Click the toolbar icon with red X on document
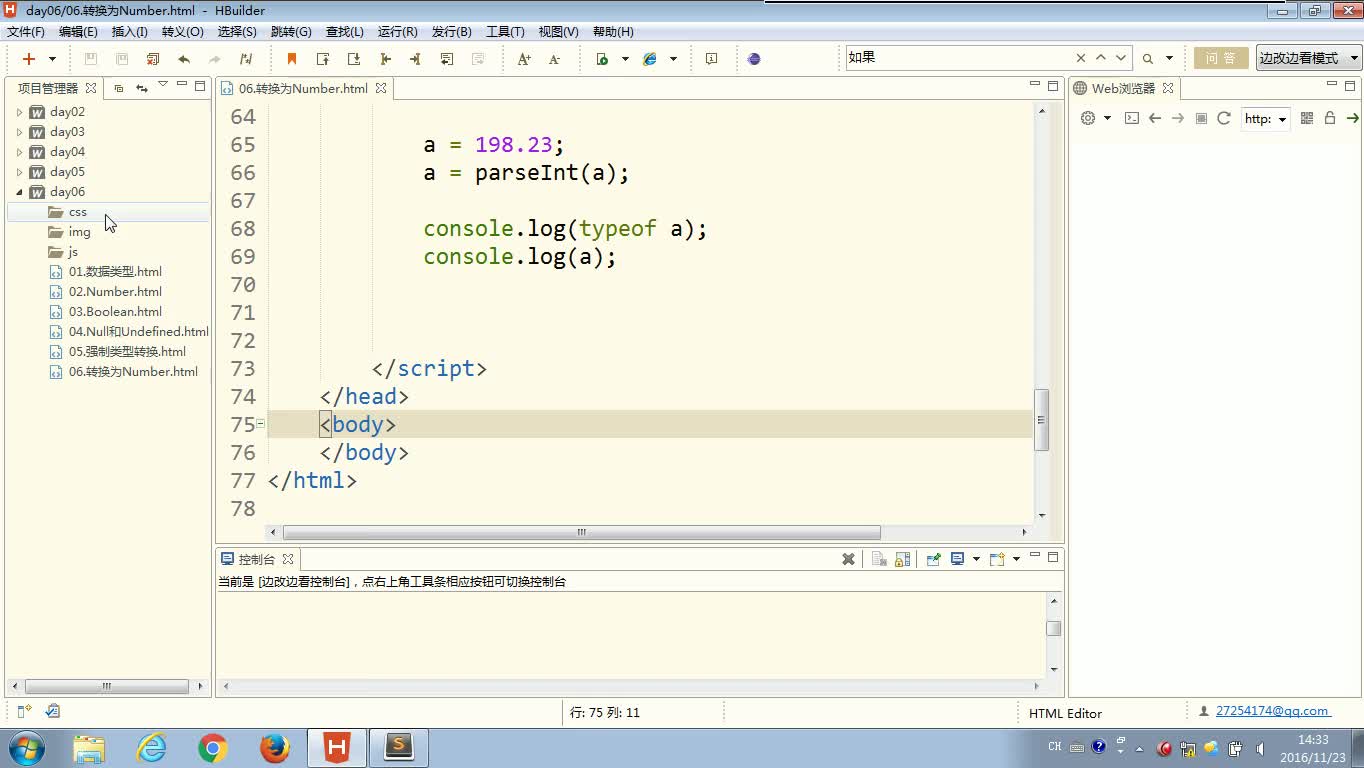 coord(153,59)
